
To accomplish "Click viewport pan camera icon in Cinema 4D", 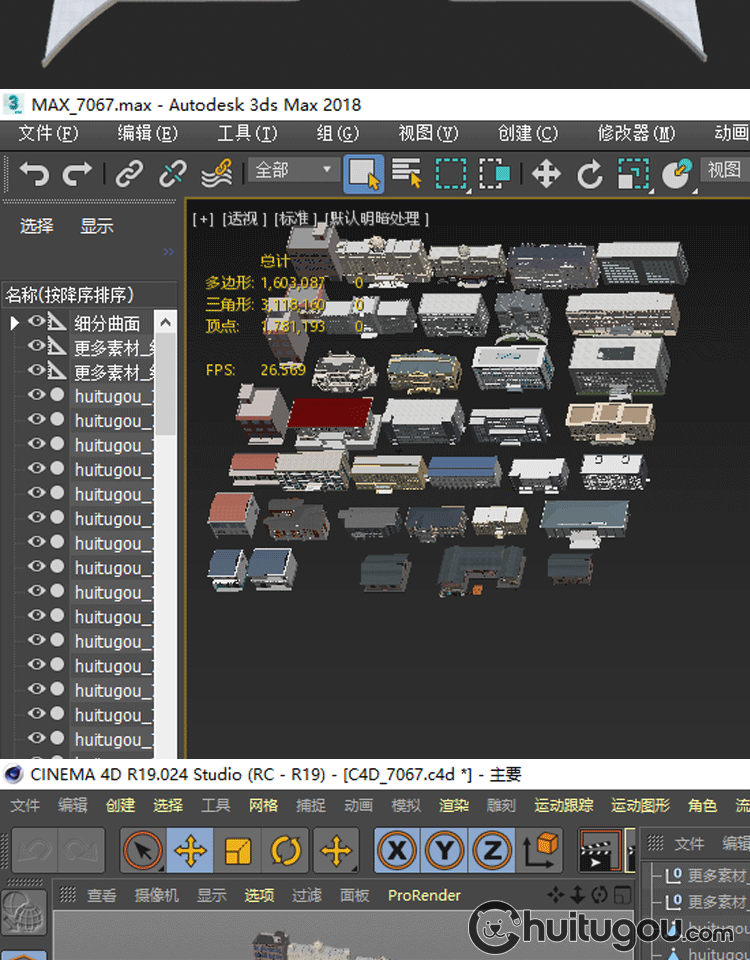I will [x=556, y=895].
